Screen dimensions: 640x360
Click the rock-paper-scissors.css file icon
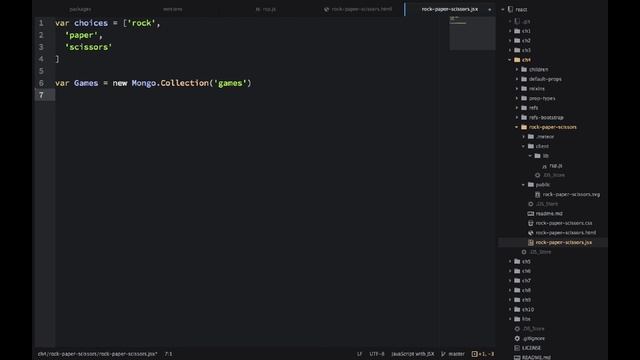pyautogui.click(x=531, y=223)
